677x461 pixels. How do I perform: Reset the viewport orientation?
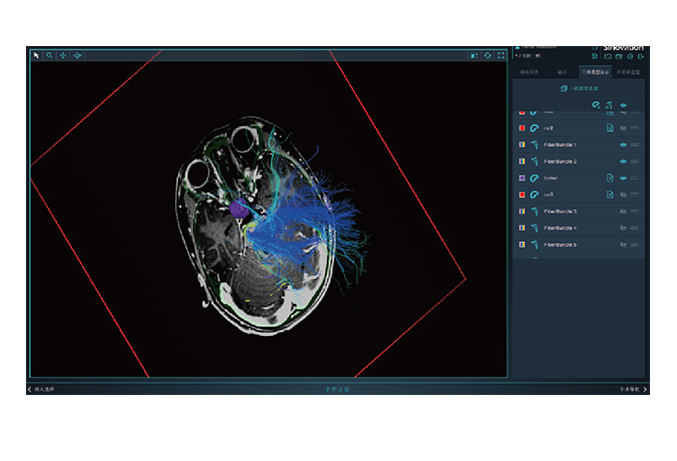coord(487,55)
